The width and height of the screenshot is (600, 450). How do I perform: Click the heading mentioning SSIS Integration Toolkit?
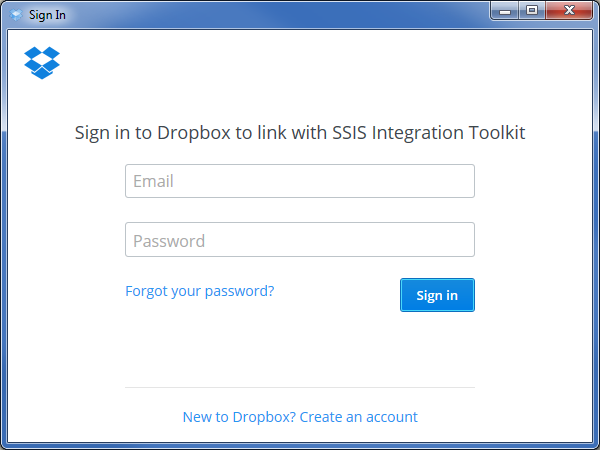point(300,133)
